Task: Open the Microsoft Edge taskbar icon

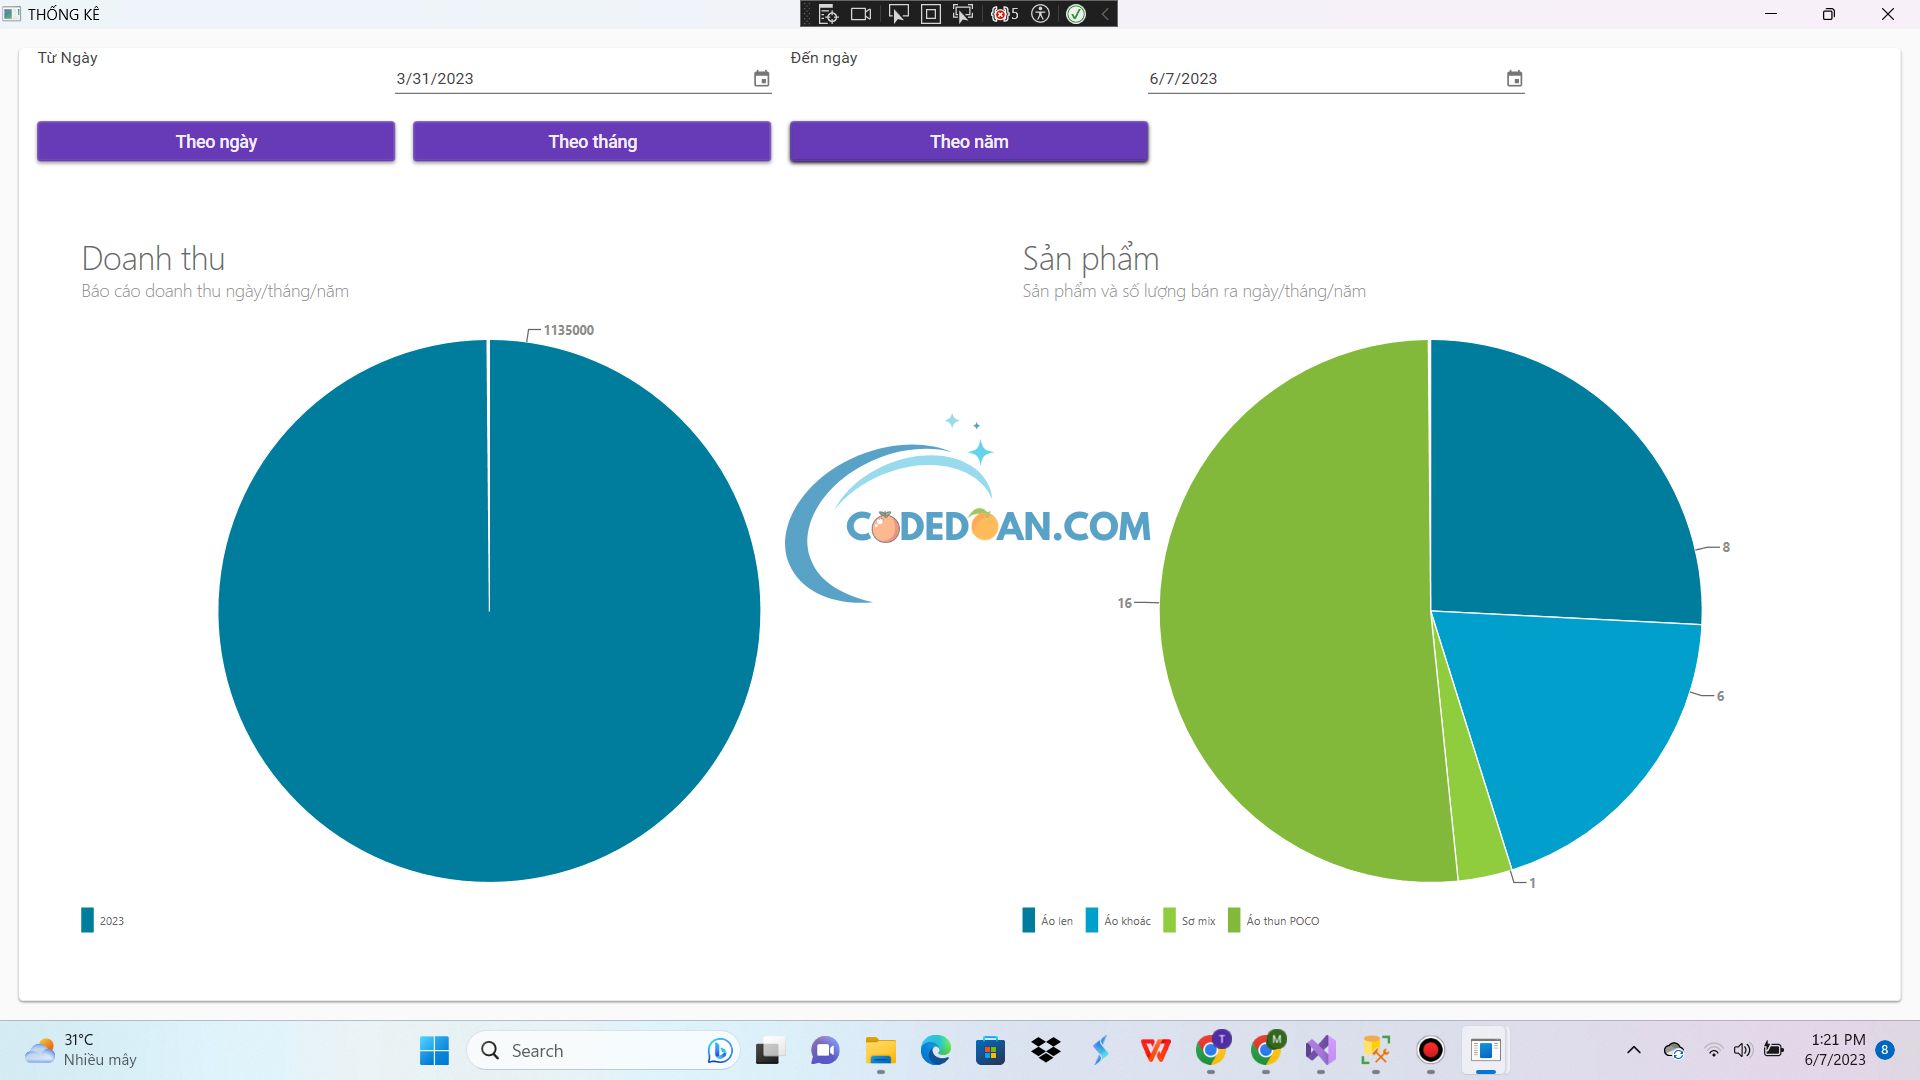Action: click(x=935, y=1050)
